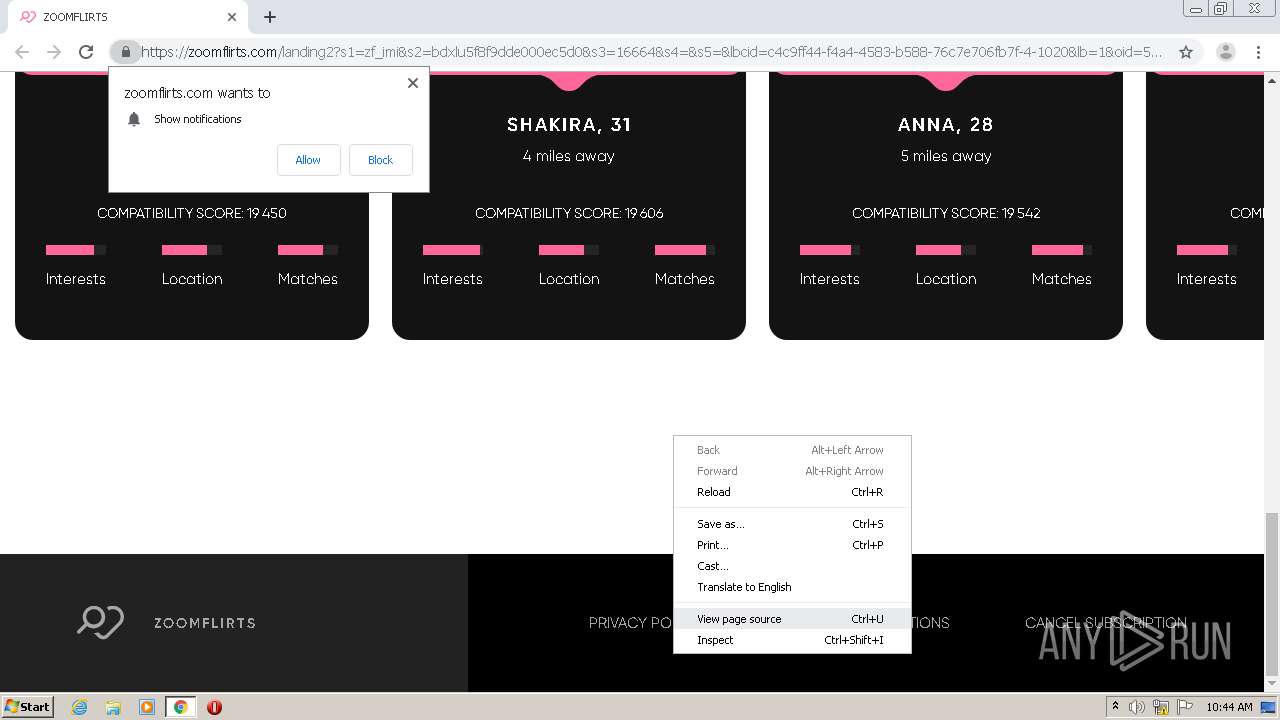Choose Save as... from context menu
Screen dimensions: 1280x720
coord(792,524)
